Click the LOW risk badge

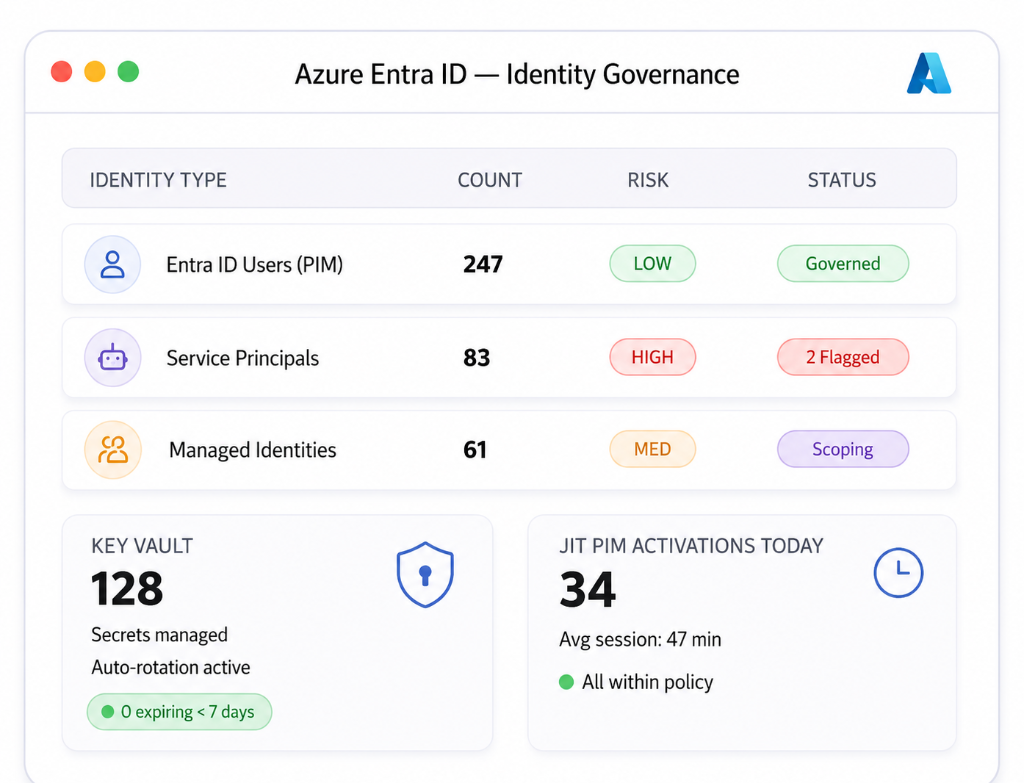click(652, 263)
